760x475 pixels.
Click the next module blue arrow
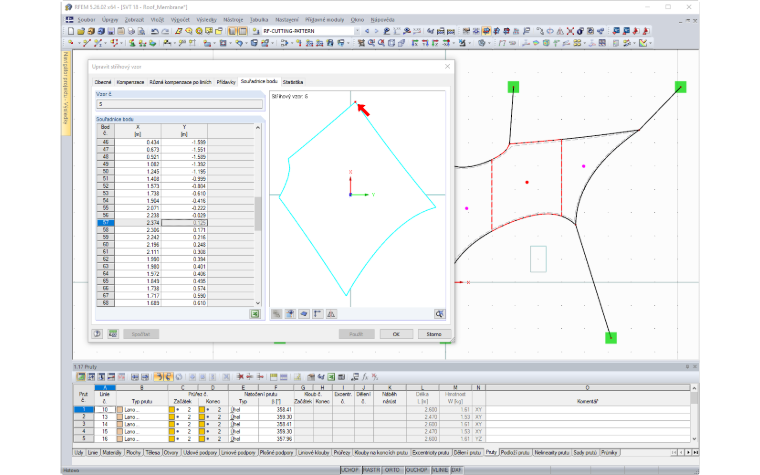click(377, 31)
